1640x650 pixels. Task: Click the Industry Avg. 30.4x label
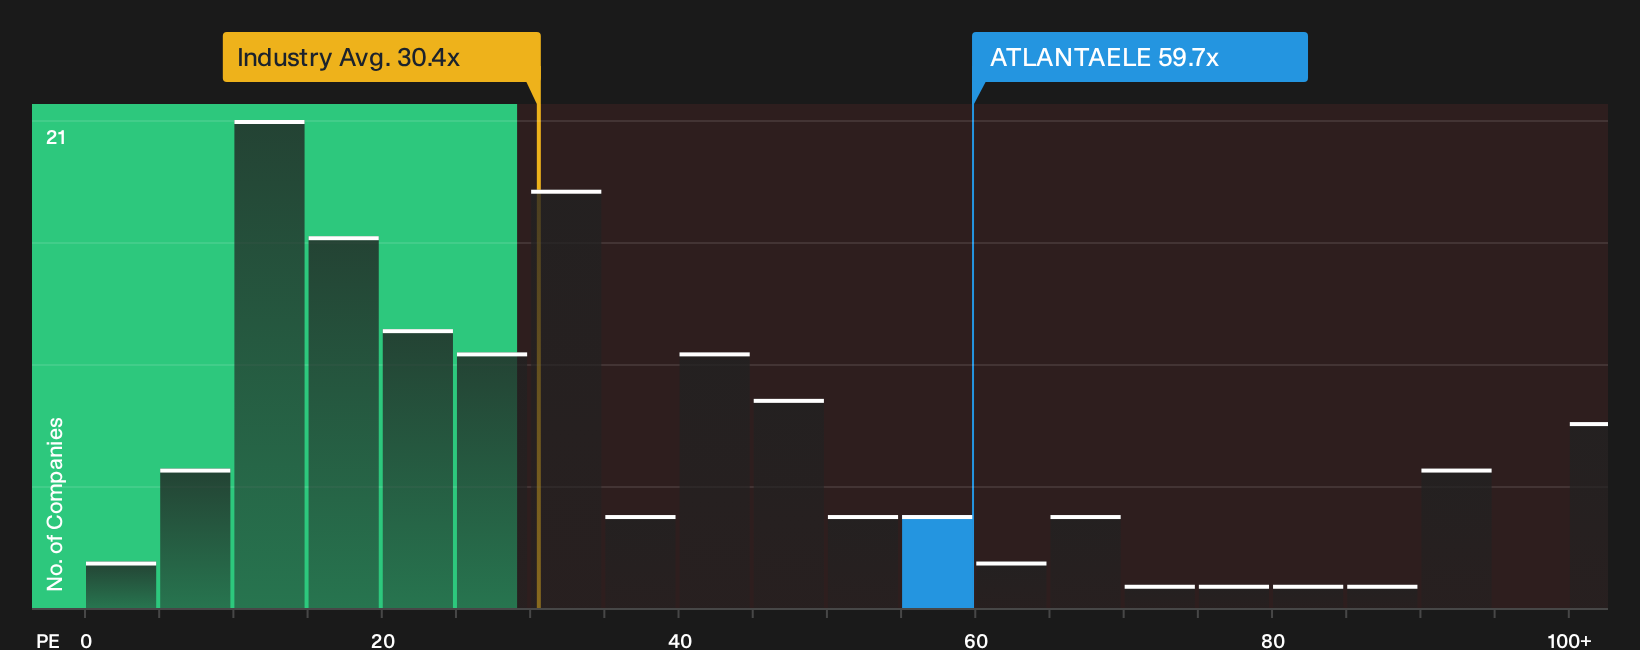(x=381, y=57)
